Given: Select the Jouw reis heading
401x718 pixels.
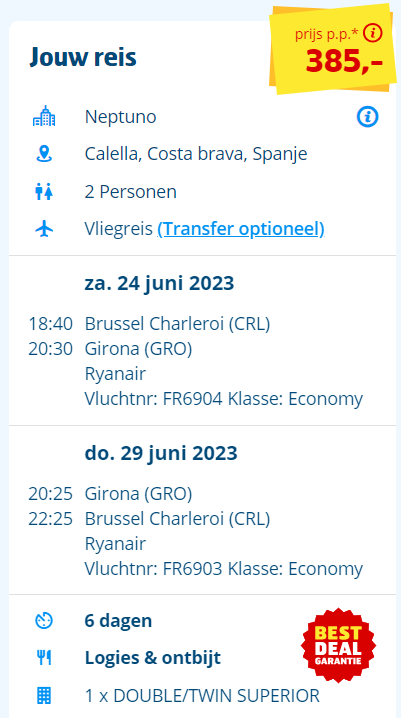Looking at the screenshot, I should [83, 58].
